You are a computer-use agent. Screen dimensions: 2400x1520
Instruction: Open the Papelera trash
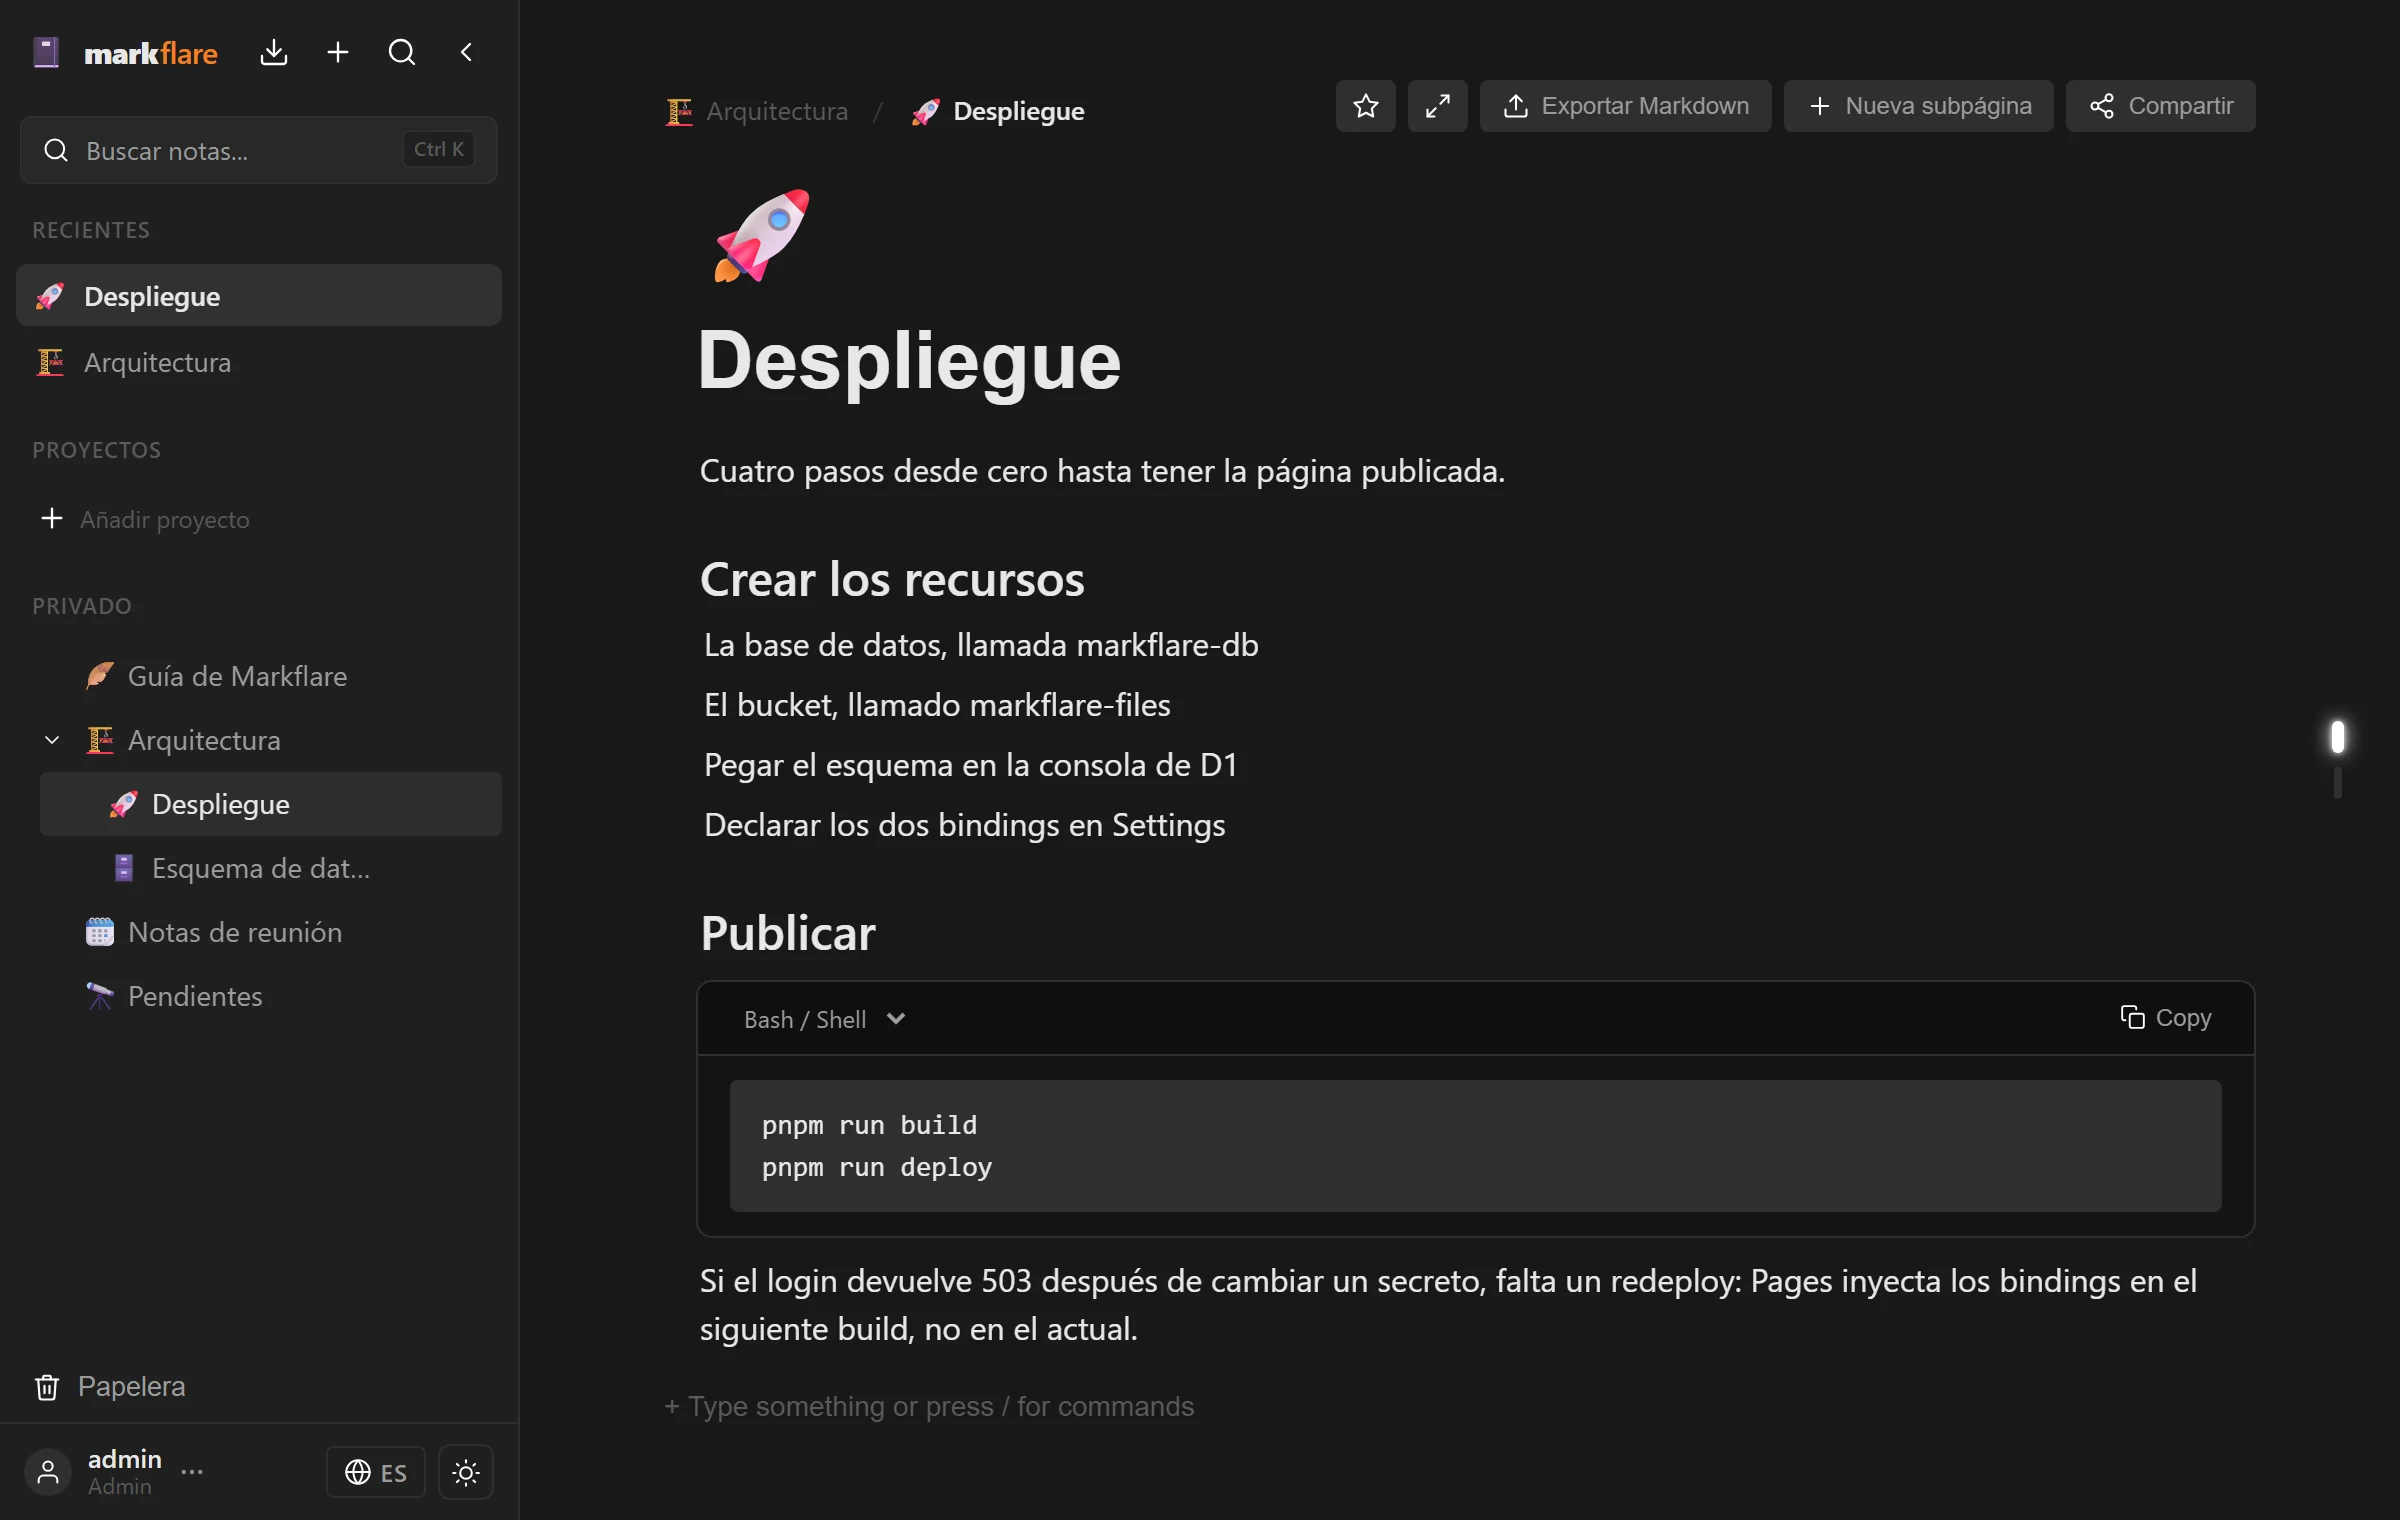click(x=110, y=1386)
